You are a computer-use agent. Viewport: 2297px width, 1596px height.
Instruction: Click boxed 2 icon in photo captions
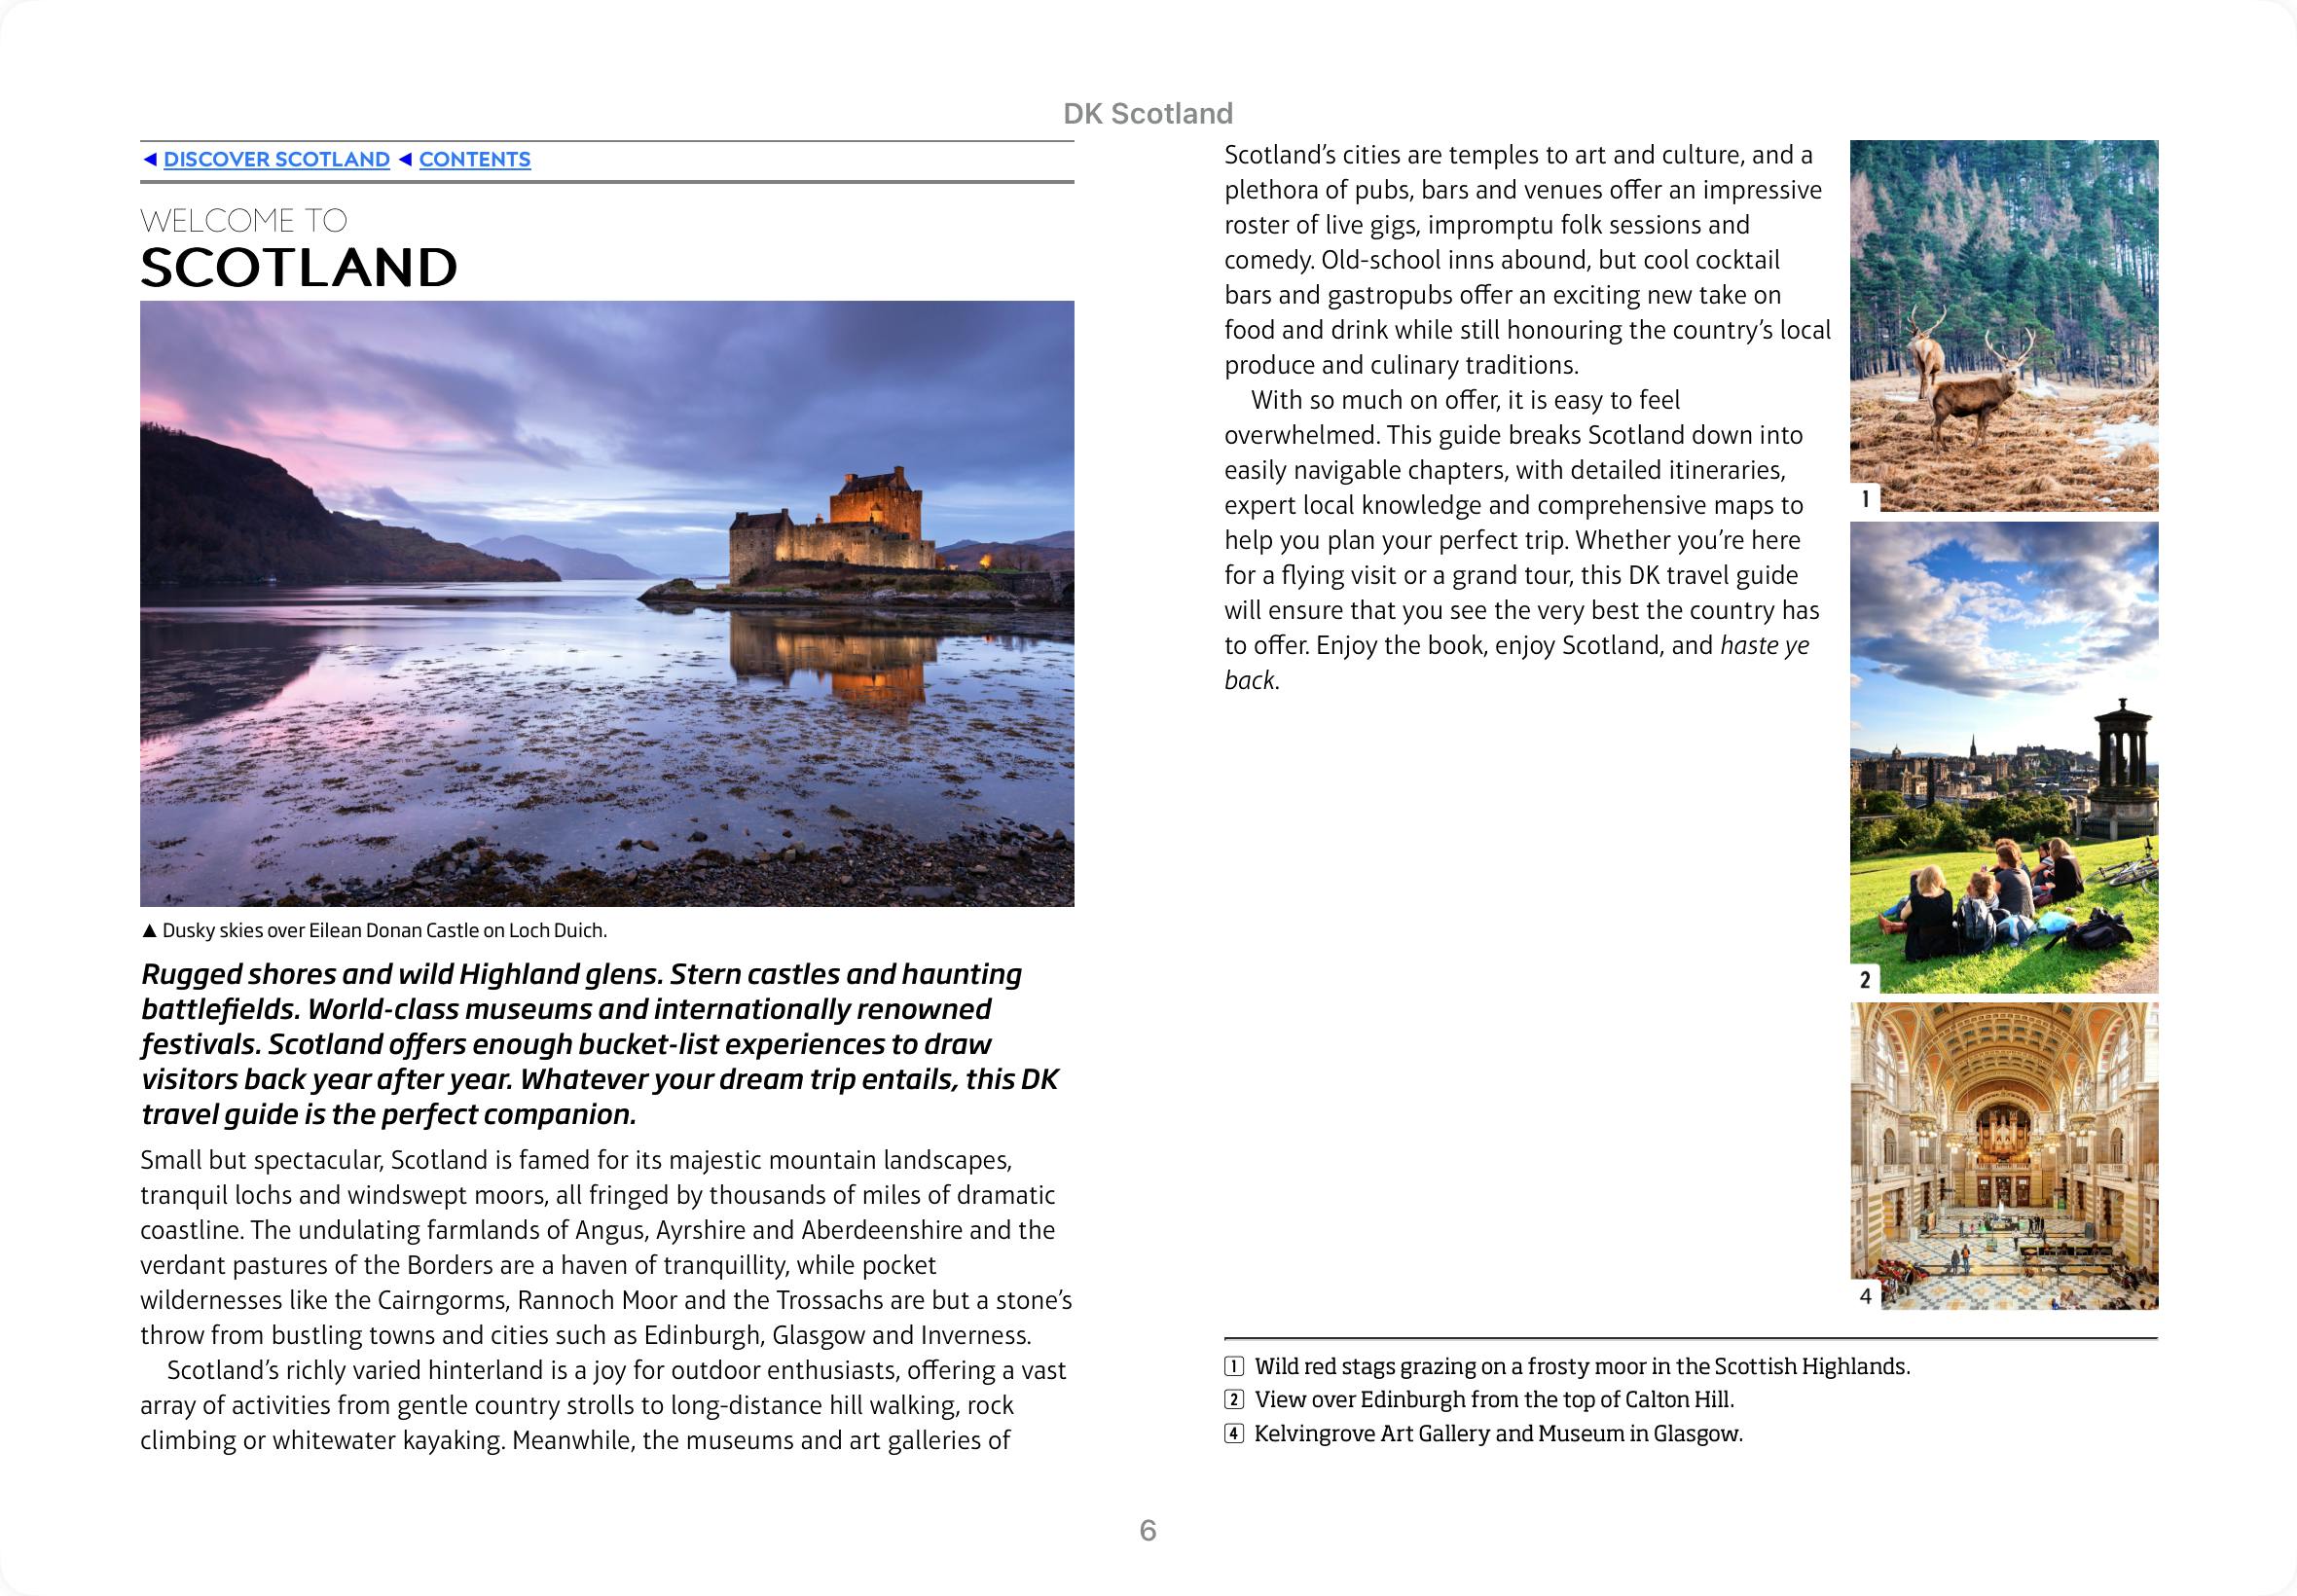1234,1399
